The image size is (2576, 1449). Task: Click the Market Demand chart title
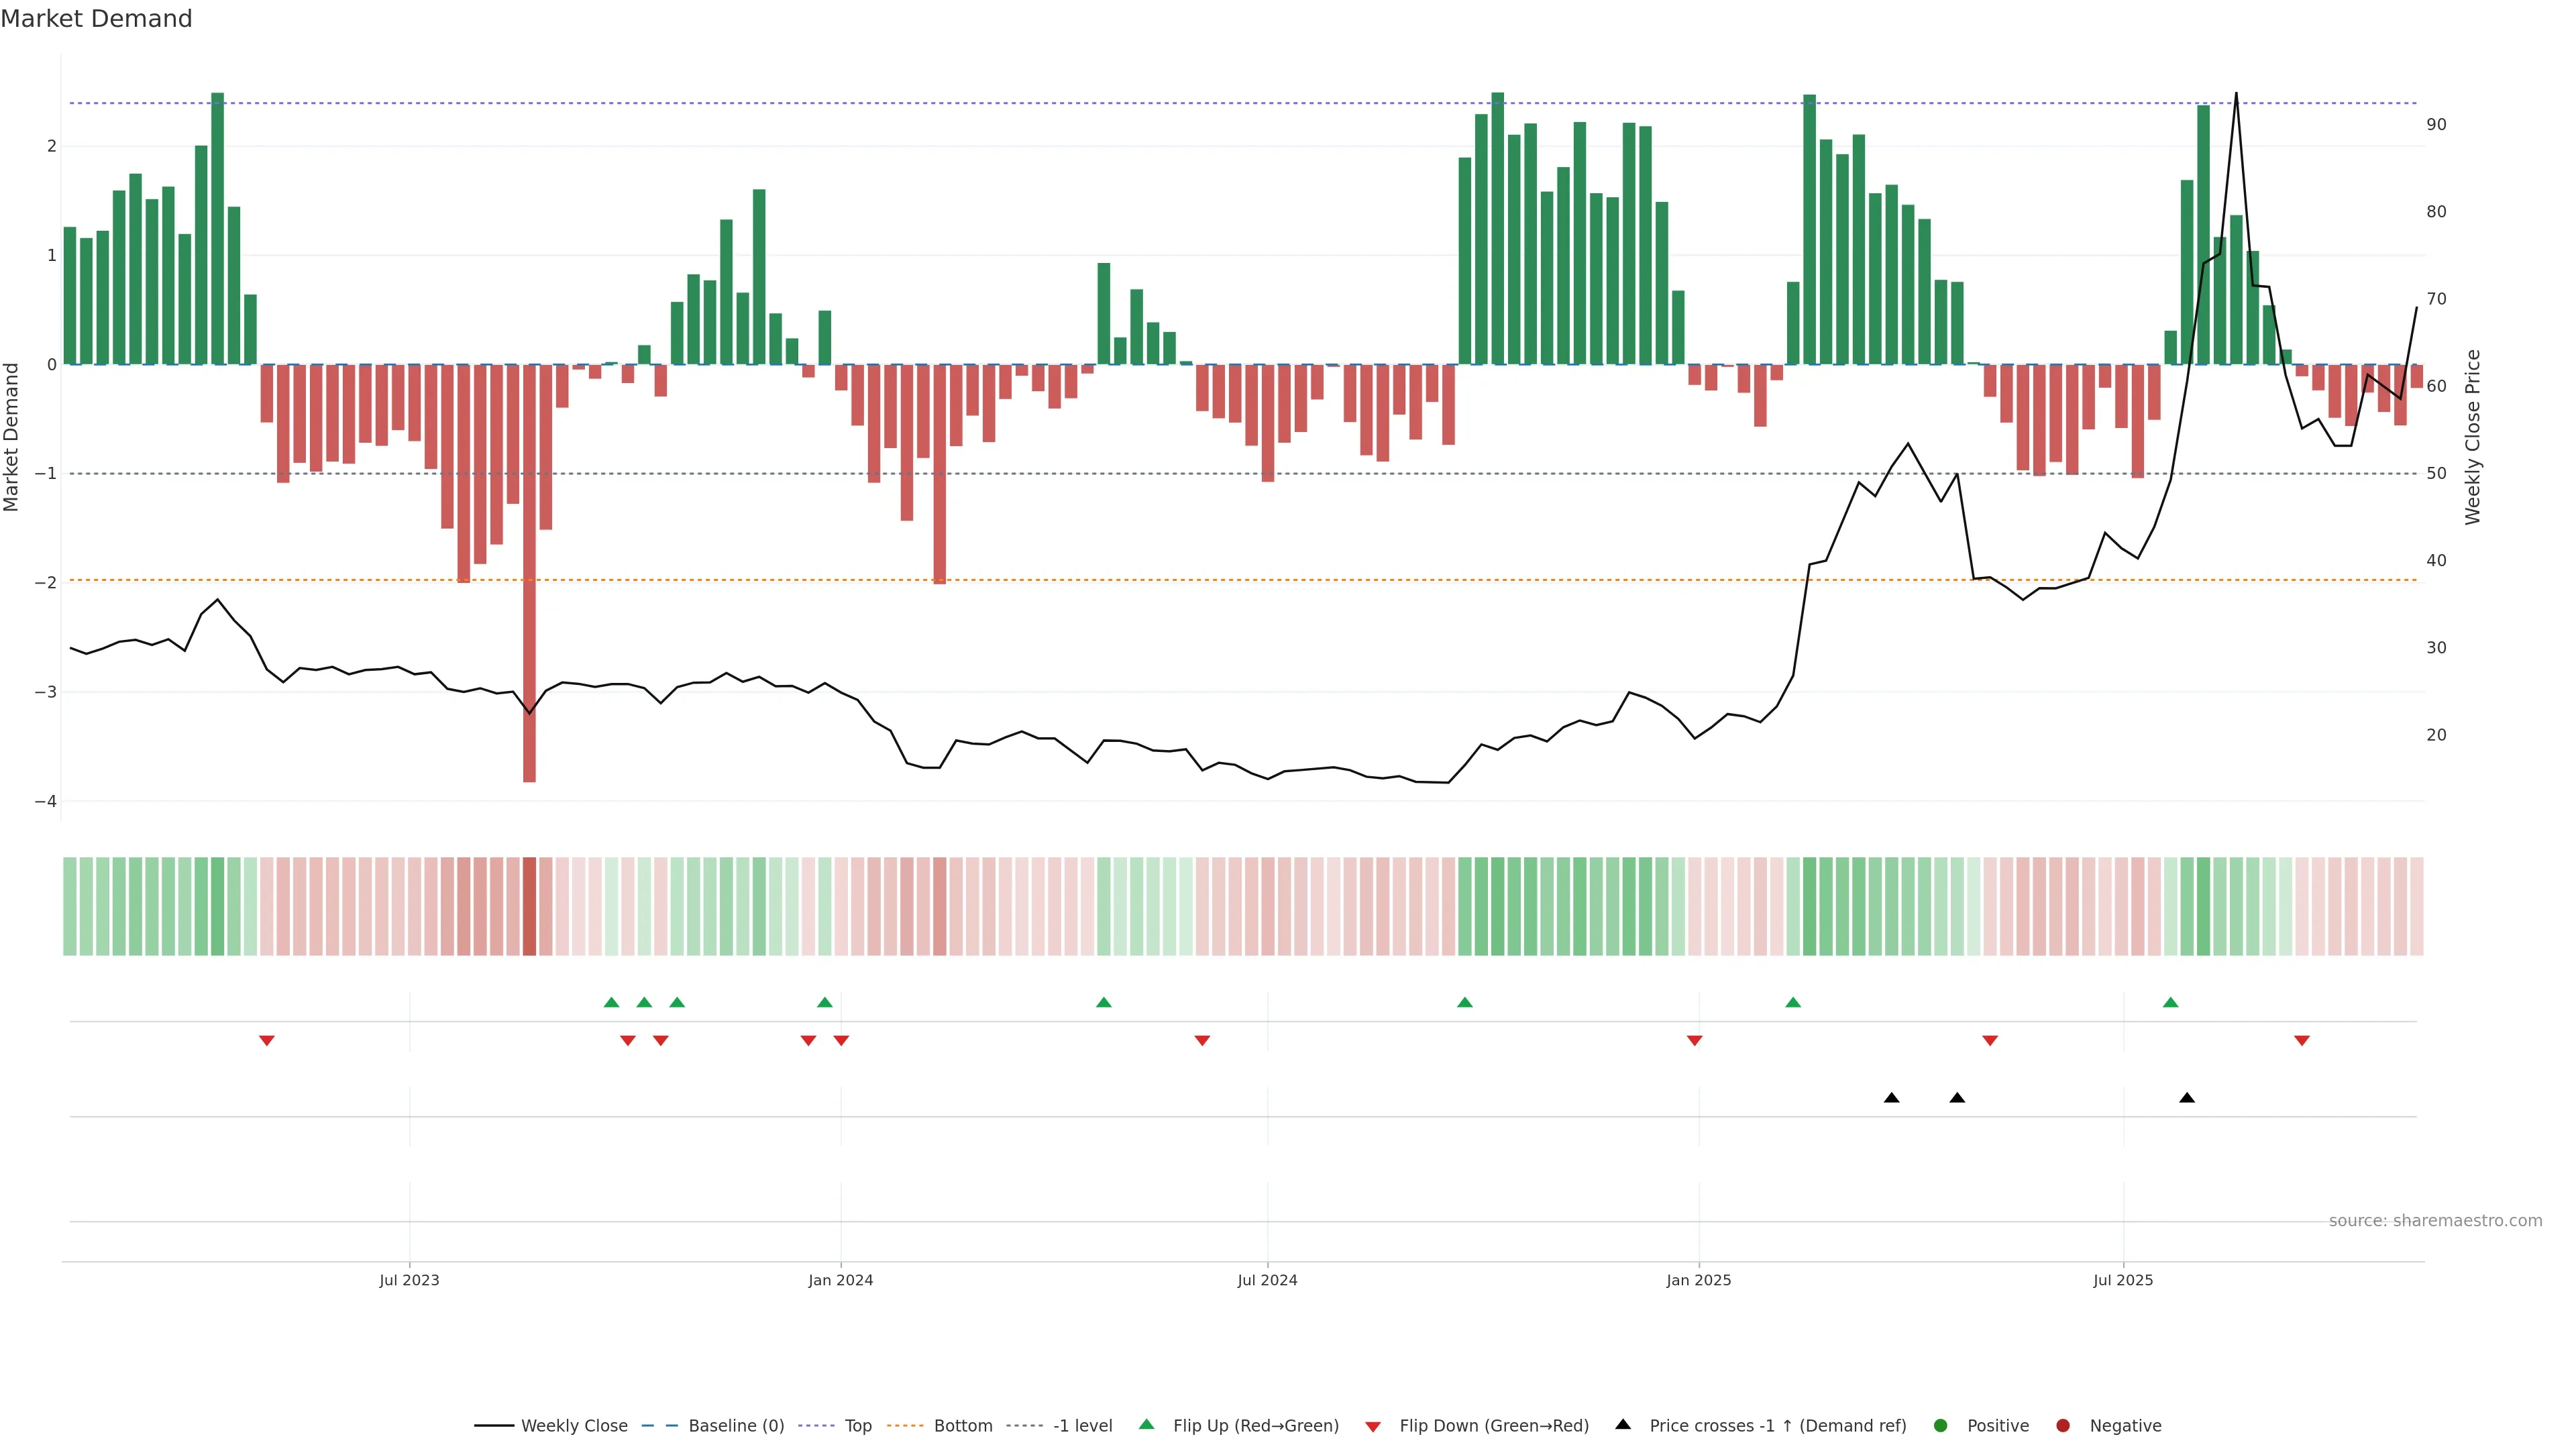[x=96, y=19]
